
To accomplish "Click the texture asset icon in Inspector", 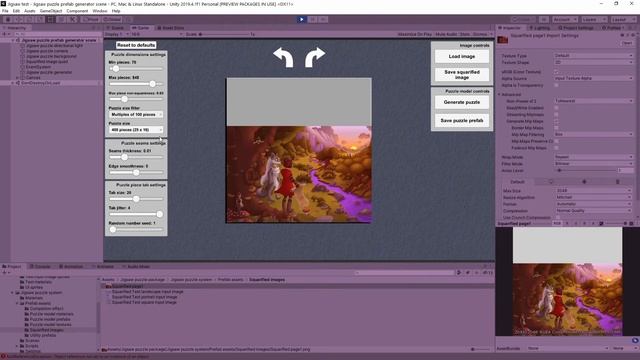I will 503,39.
